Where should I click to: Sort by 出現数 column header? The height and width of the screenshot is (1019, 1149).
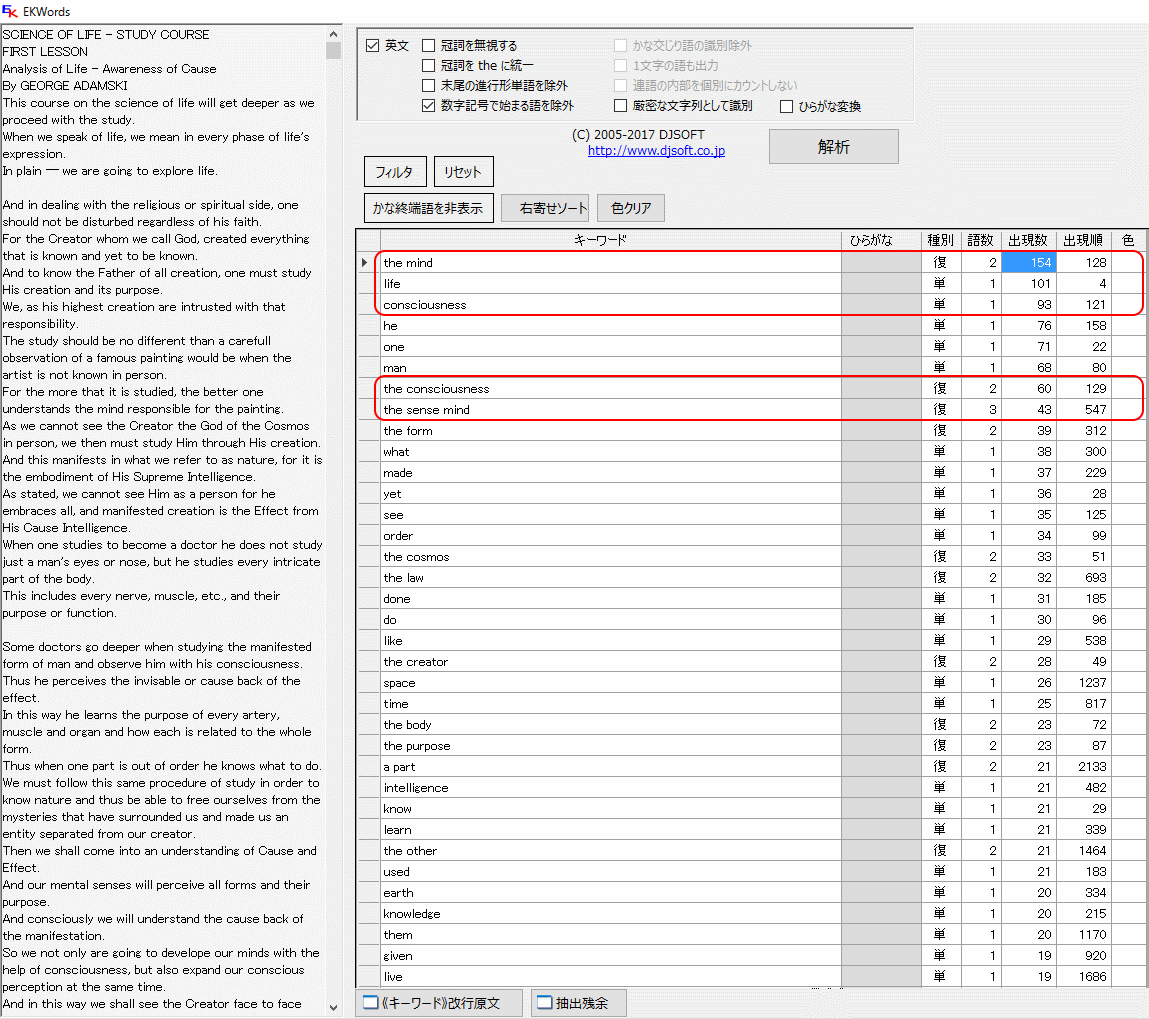click(x=1028, y=240)
